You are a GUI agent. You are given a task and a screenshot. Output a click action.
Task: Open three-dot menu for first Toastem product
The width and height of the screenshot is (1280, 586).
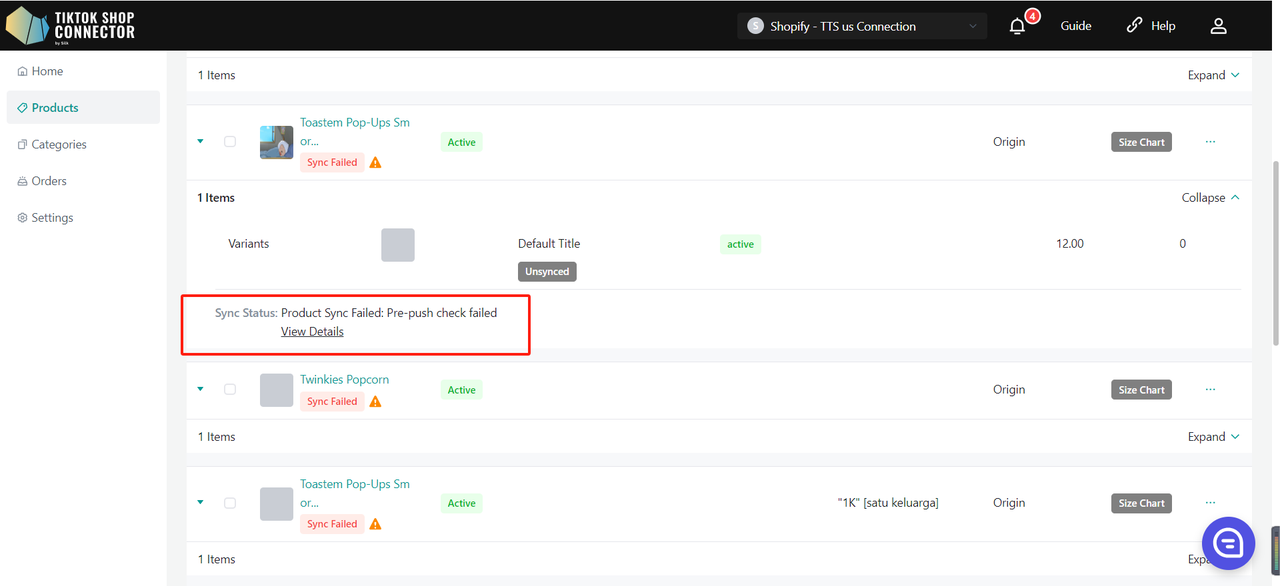click(1210, 142)
